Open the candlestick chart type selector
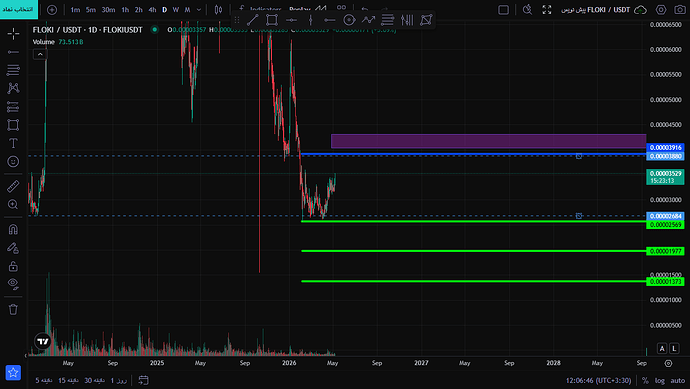690x389 pixels. [218, 10]
